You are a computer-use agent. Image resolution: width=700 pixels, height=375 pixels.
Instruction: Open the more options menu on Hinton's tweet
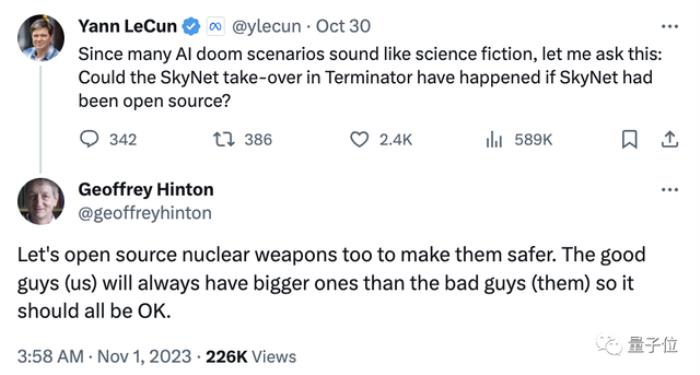pos(670,190)
